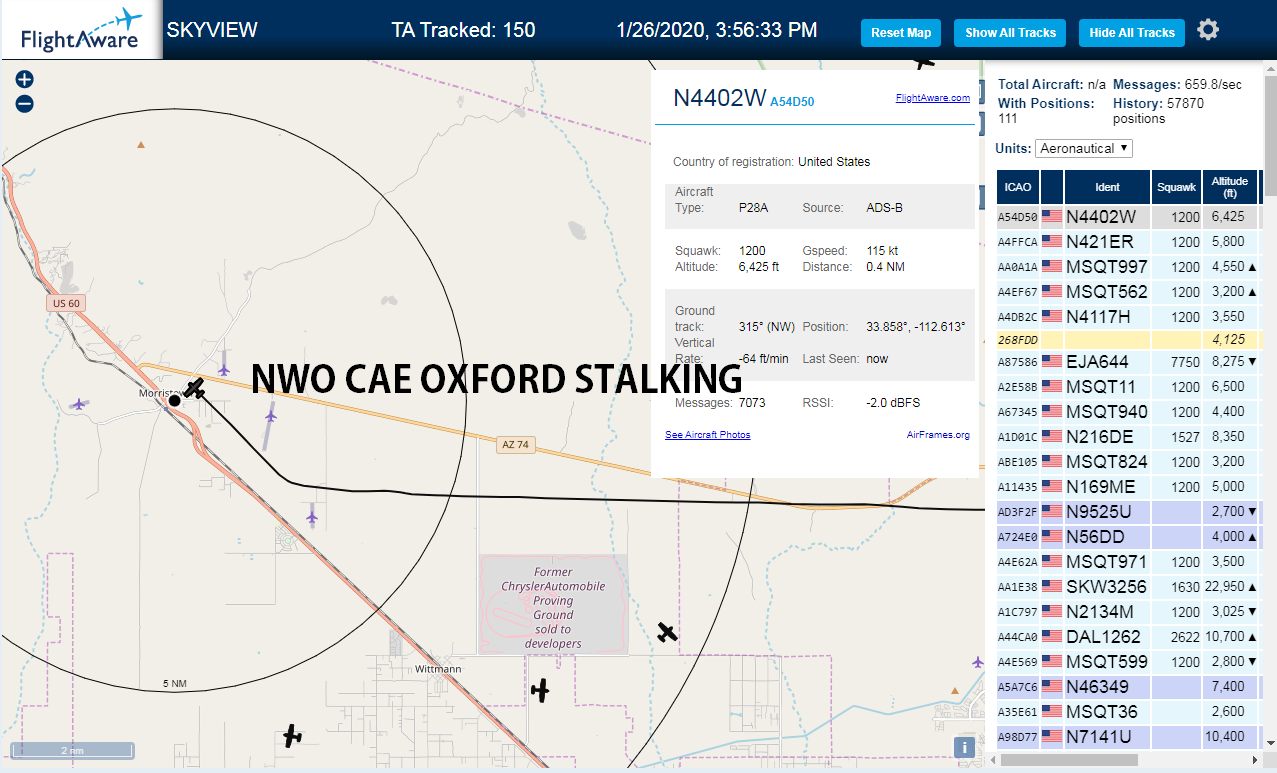Viewport: 1277px width, 773px height.
Task: Select N4402W row in table
Action: point(1128,216)
